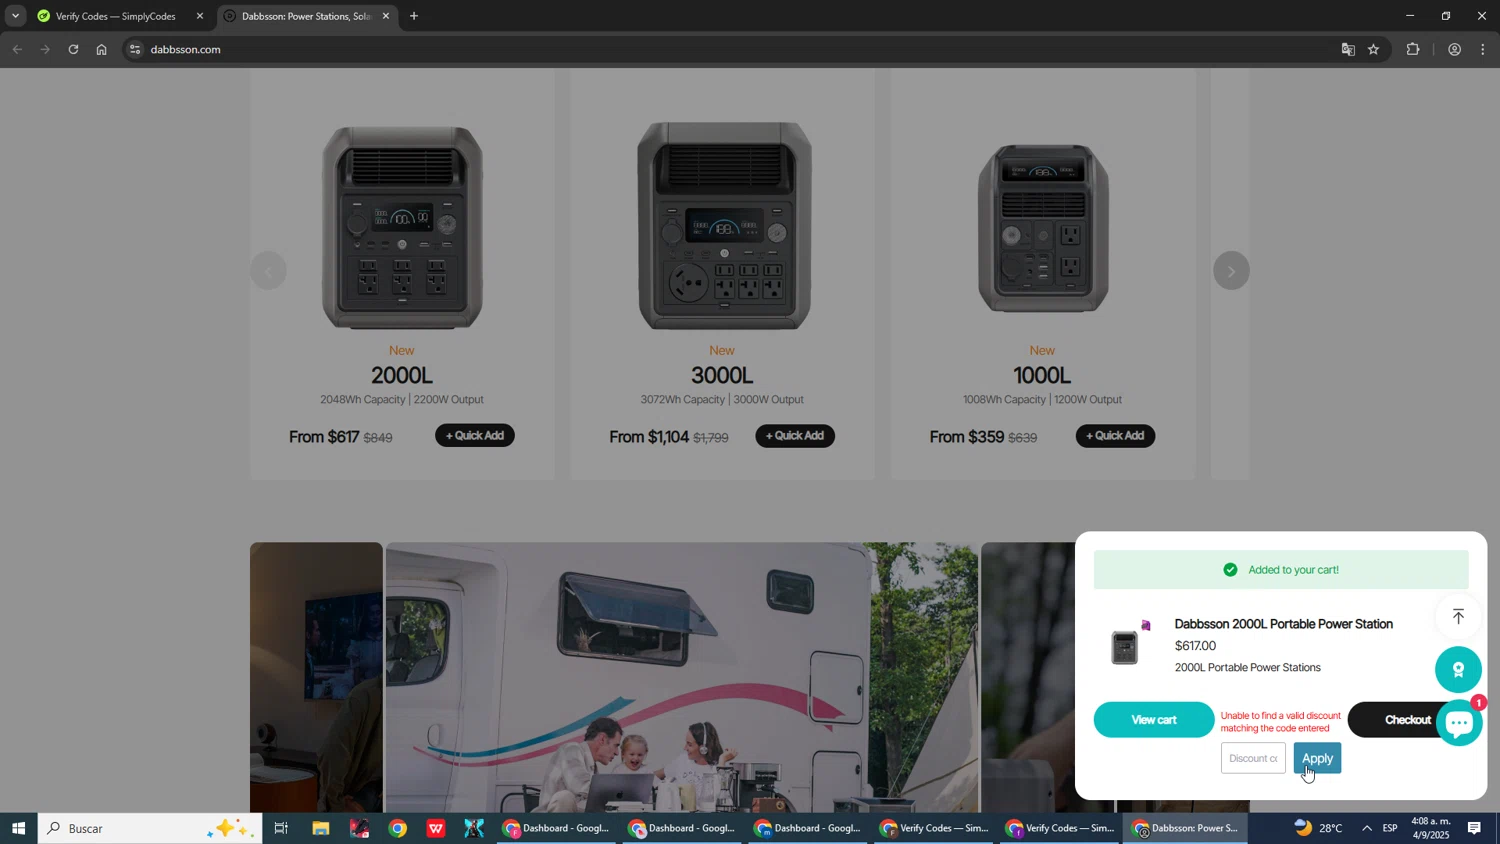Screen dimensions: 1500x844
Task: Click the cart item thumbnail image
Action: click(1125, 647)
